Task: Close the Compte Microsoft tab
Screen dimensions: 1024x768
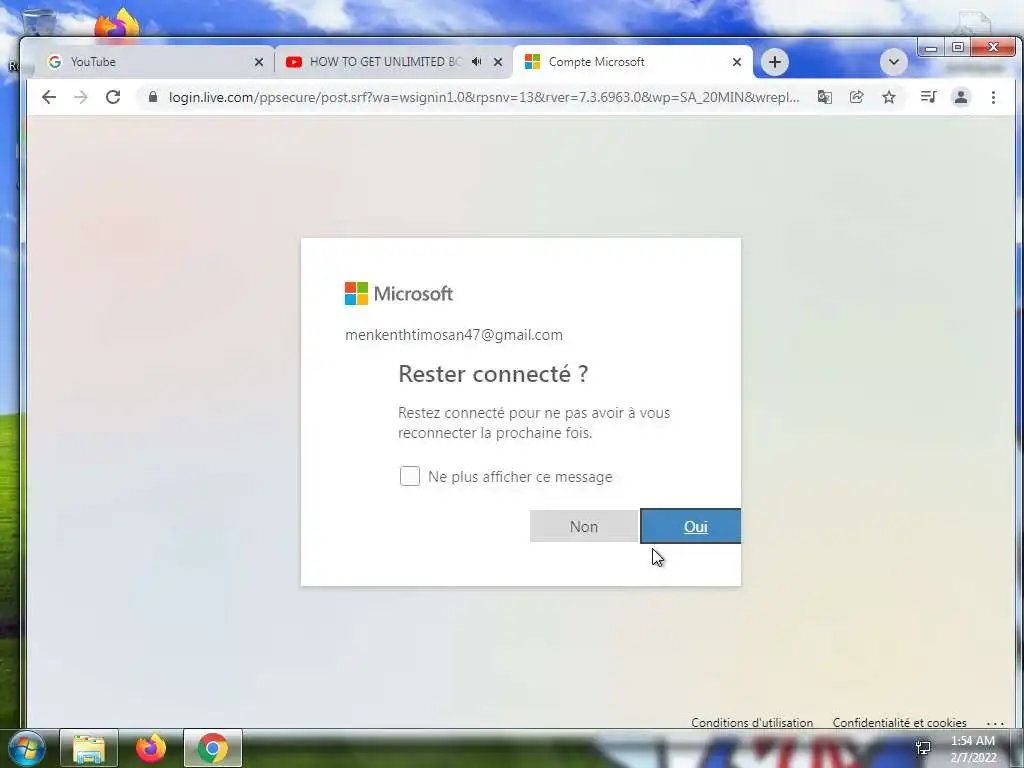Action: tap(737, 62)
